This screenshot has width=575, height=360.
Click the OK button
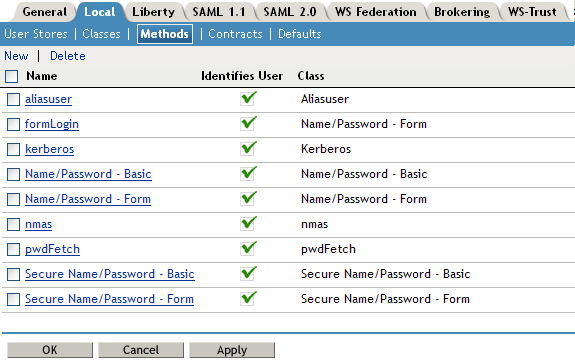[50, 350]
